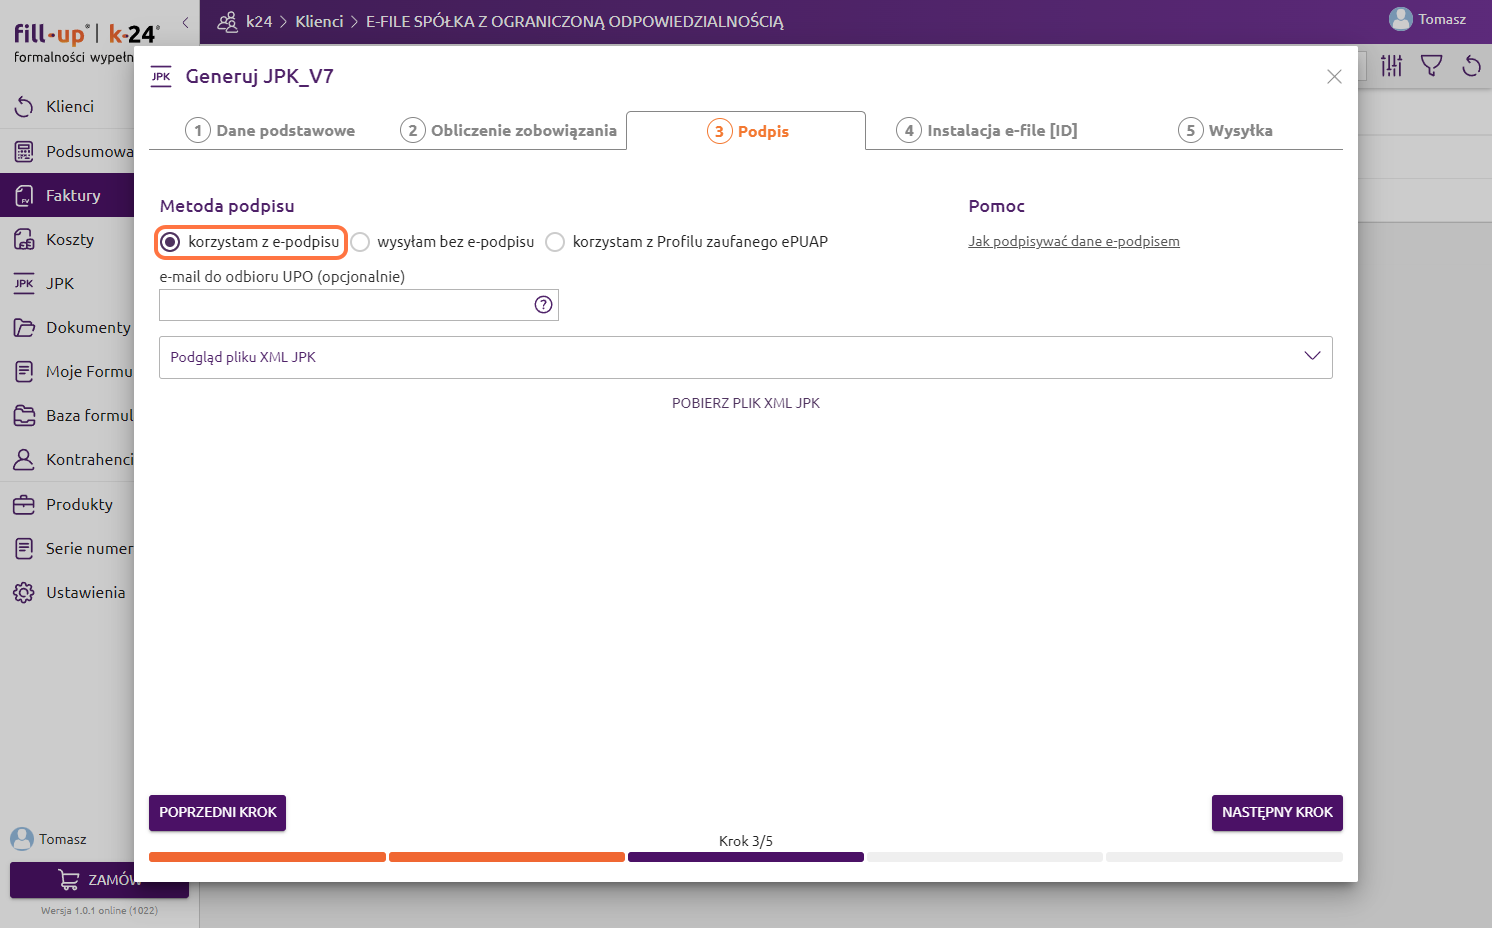Click the Ustawienia gear icon
The image size is (1492, 928).
24,593
